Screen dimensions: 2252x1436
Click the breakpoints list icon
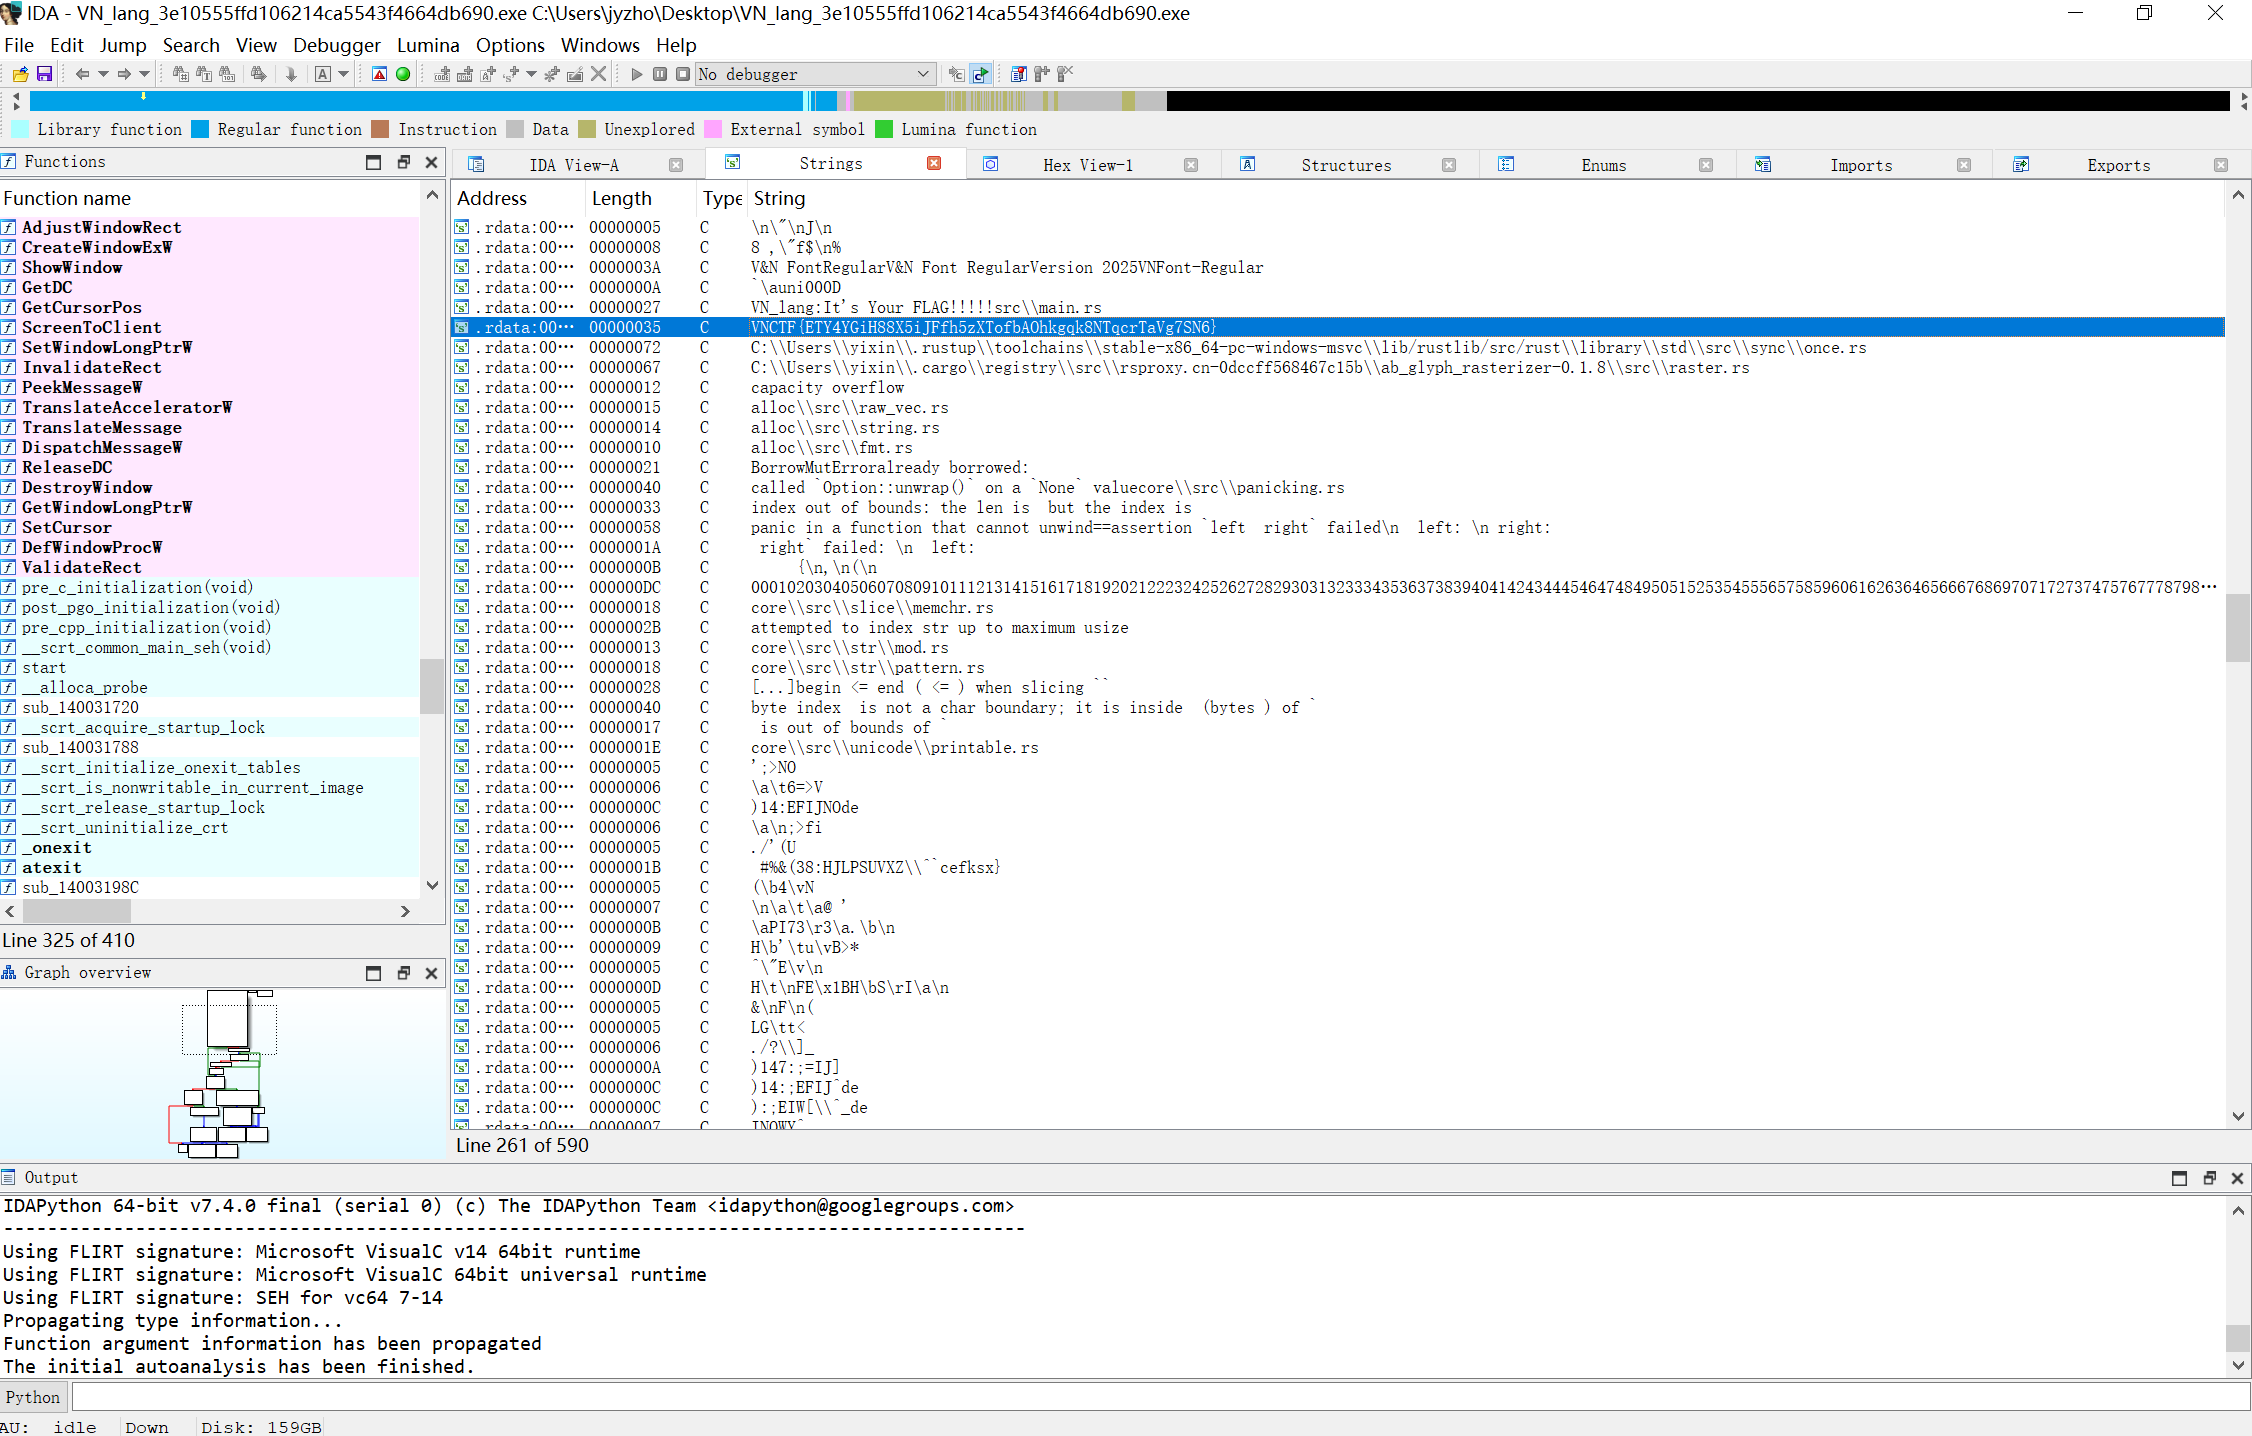pyautogui.click(x=1019, y=74)
